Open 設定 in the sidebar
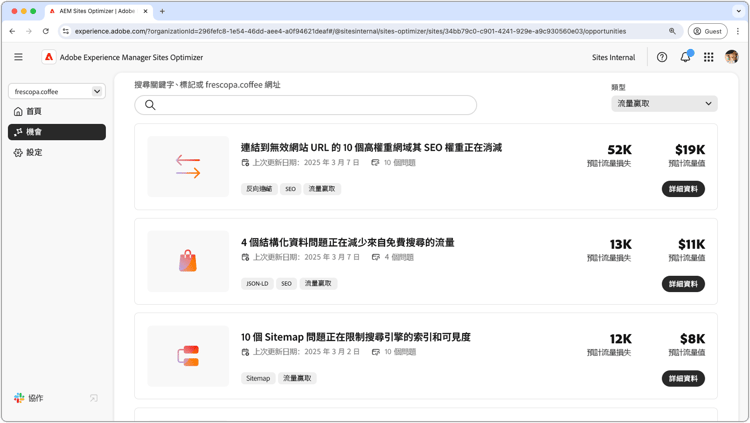The width and height of the screenshot is (750, 423). (57, 153)
